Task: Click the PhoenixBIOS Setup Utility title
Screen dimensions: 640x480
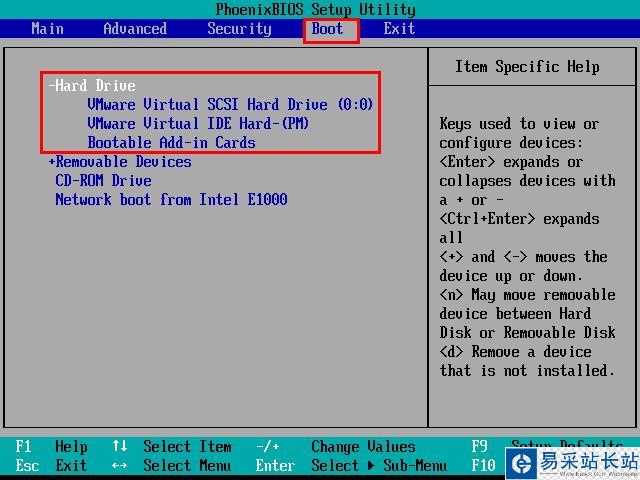Action: pyautogui.click(x=316, y=9)
